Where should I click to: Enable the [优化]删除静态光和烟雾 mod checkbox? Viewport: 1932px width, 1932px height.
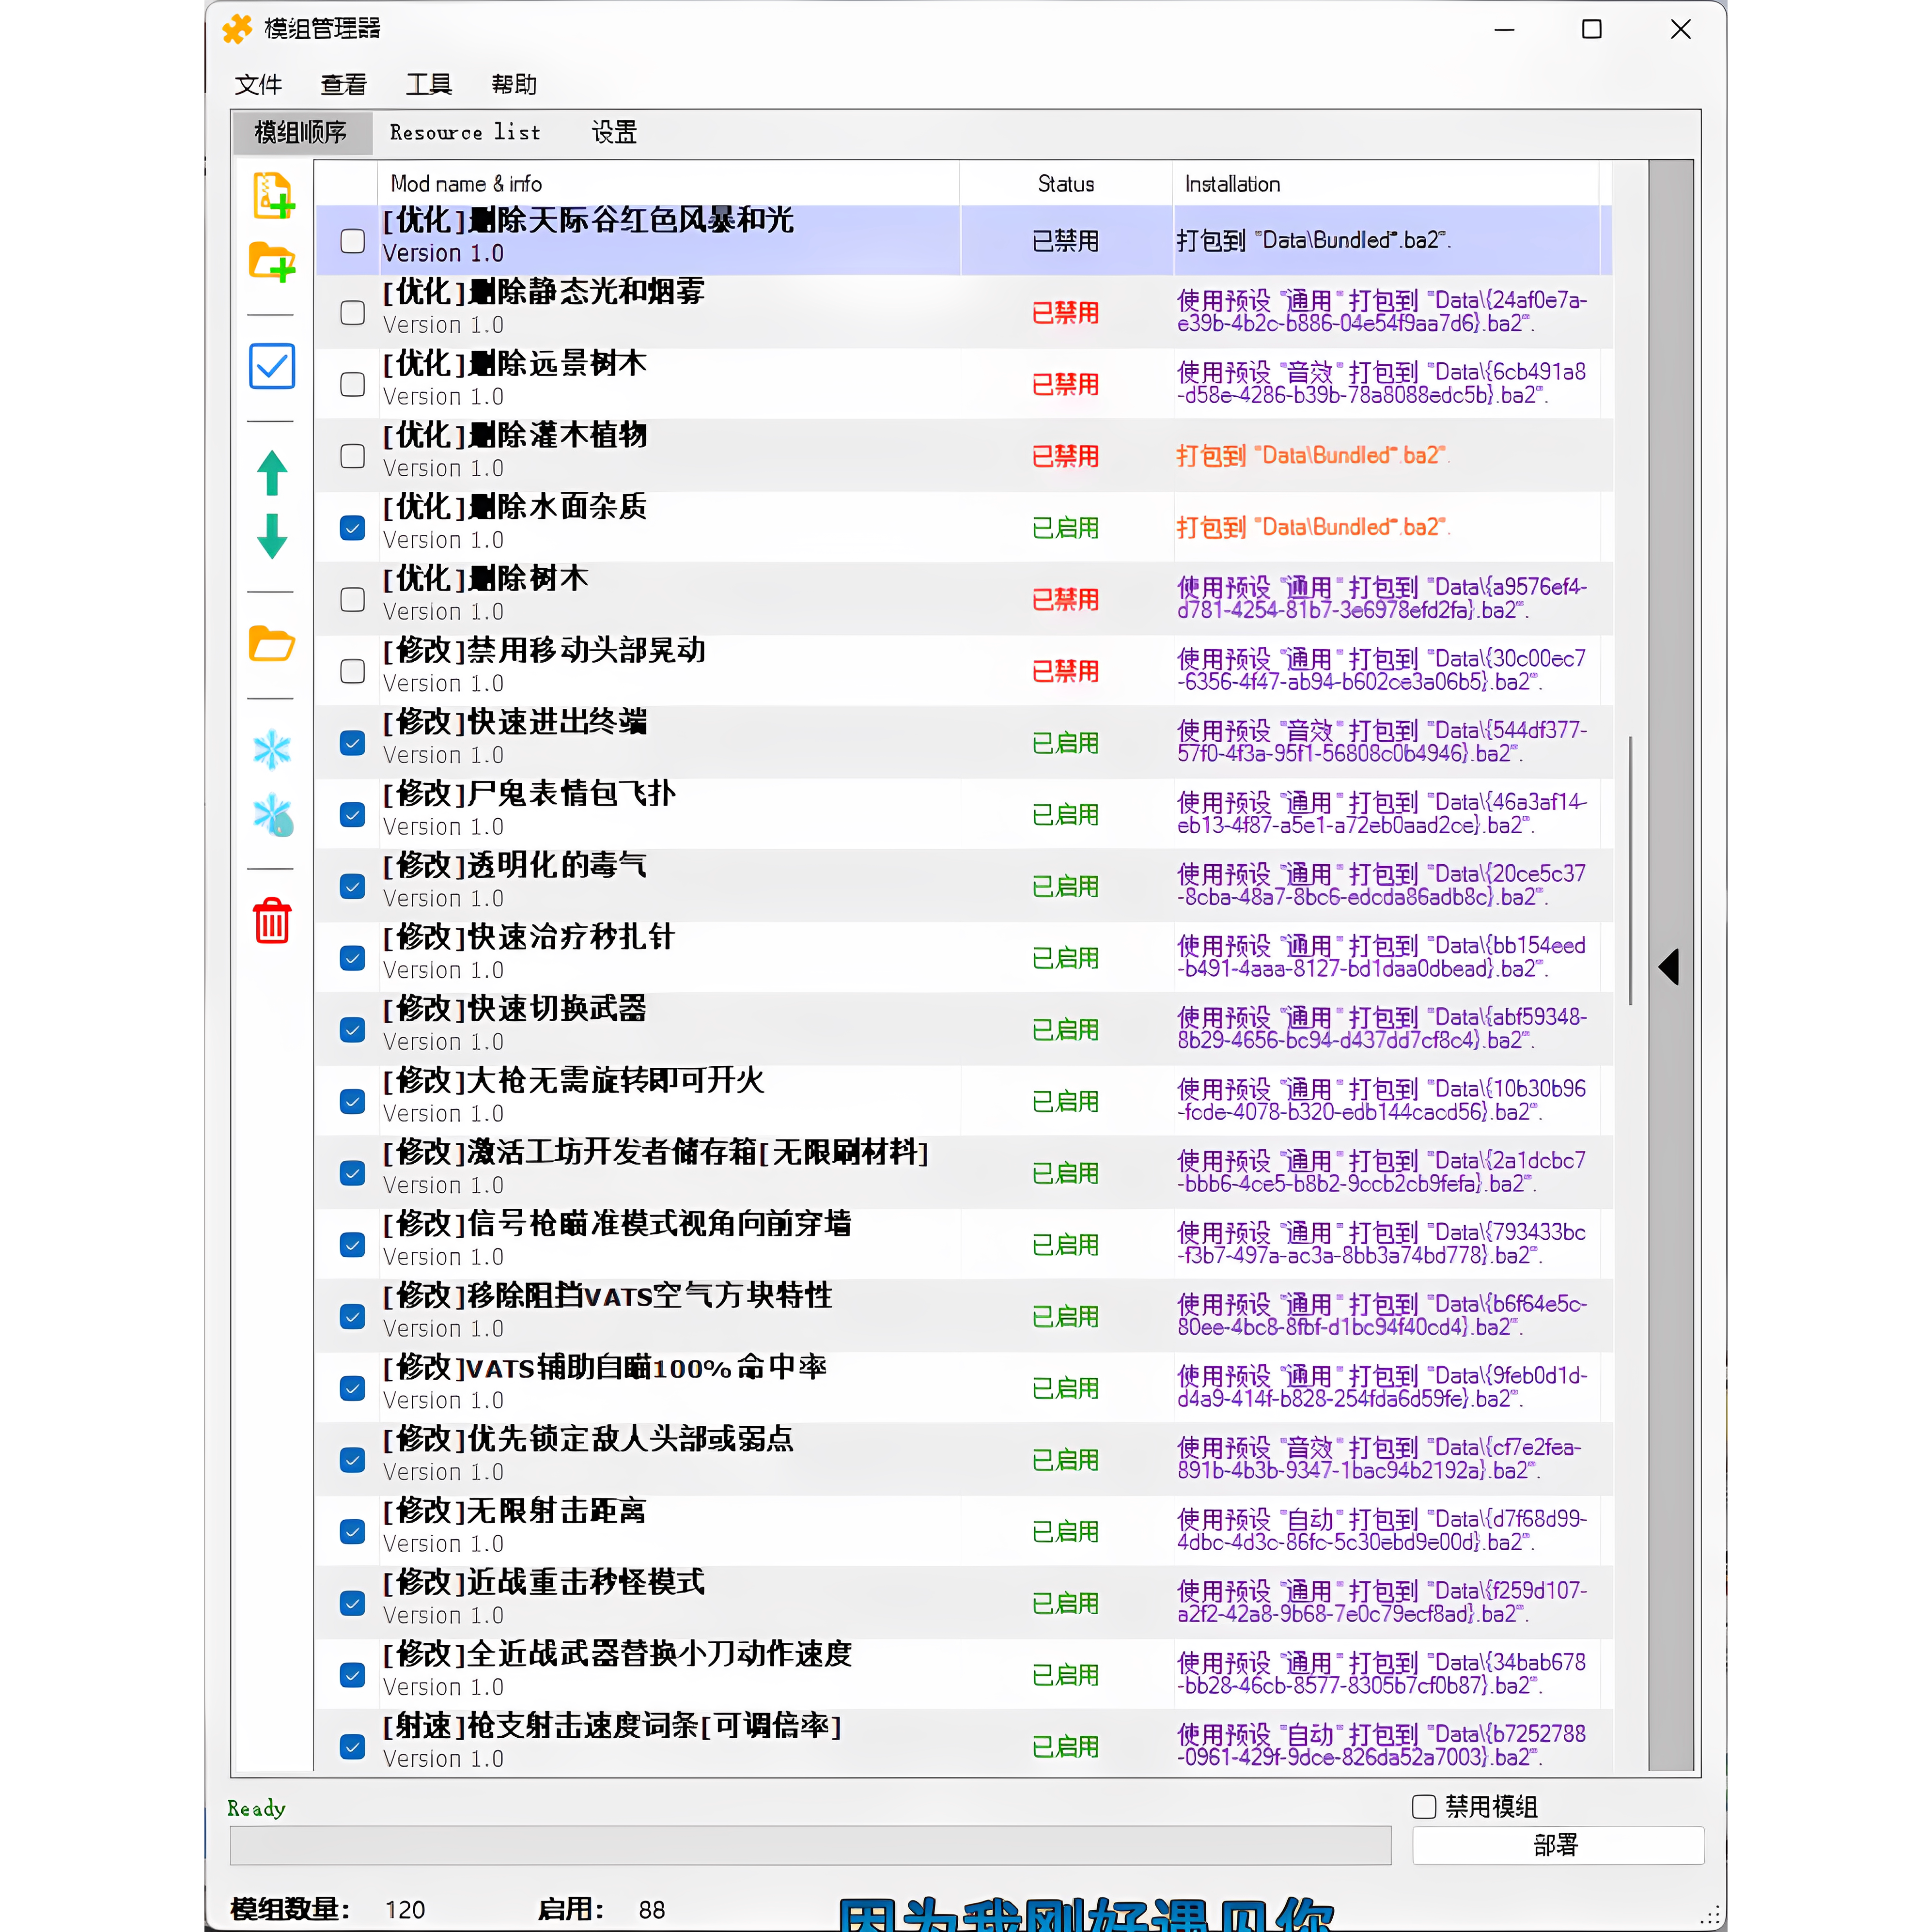point(352,313)
